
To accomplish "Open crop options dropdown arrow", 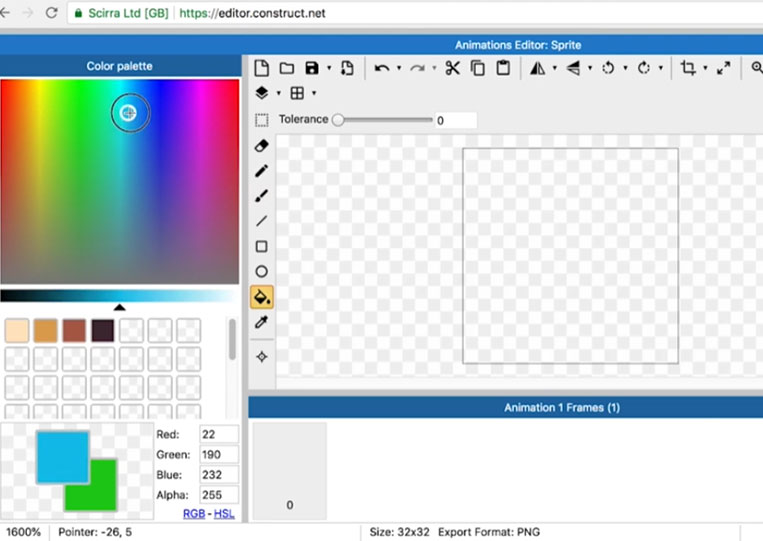I will tap(705, 68).
